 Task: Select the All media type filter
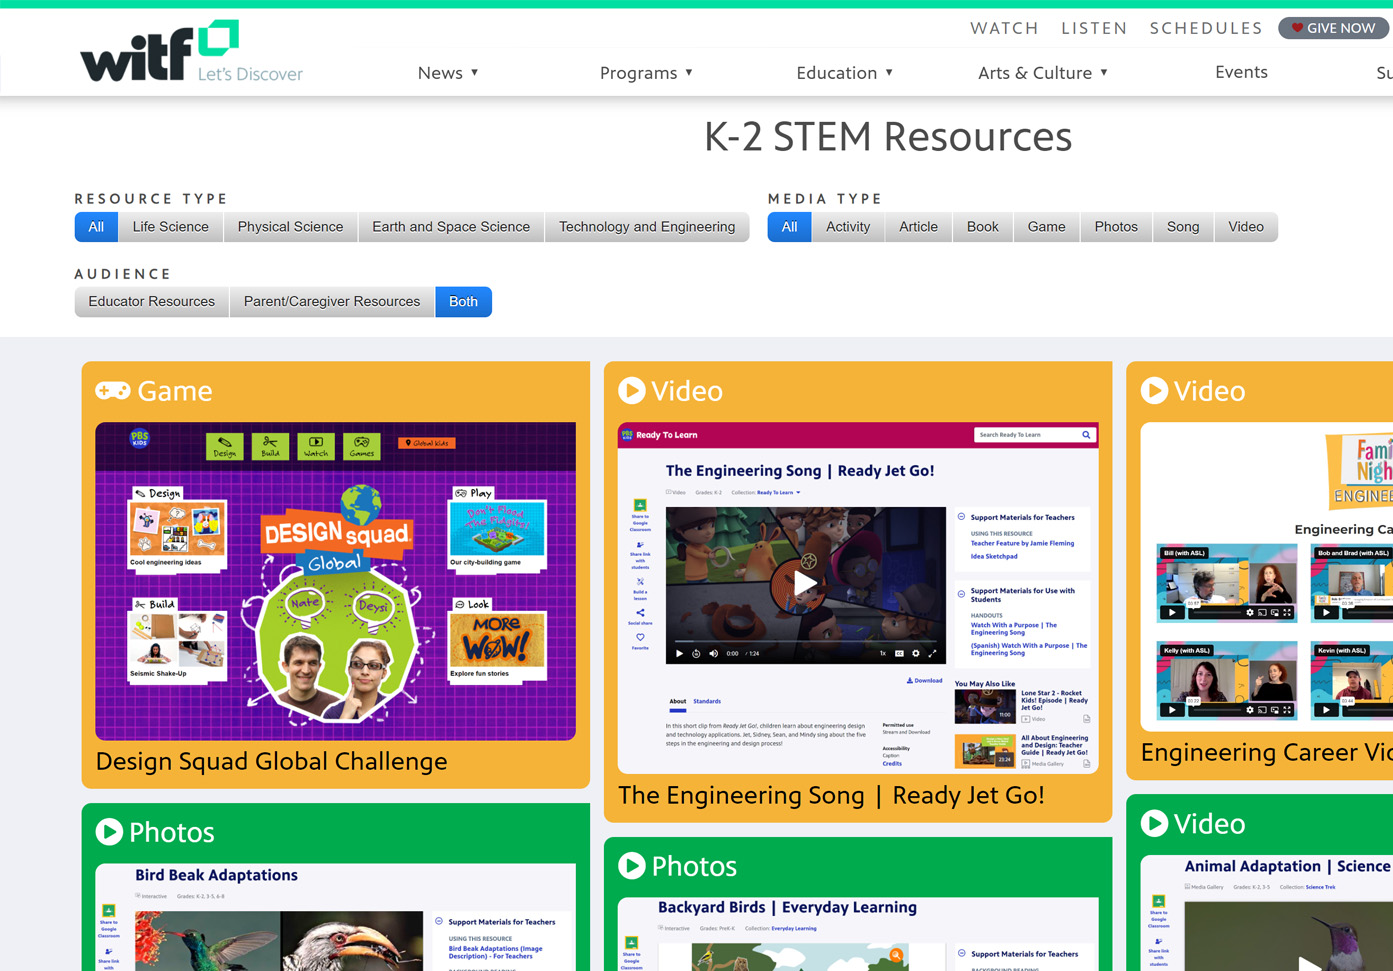click(789, 227)
